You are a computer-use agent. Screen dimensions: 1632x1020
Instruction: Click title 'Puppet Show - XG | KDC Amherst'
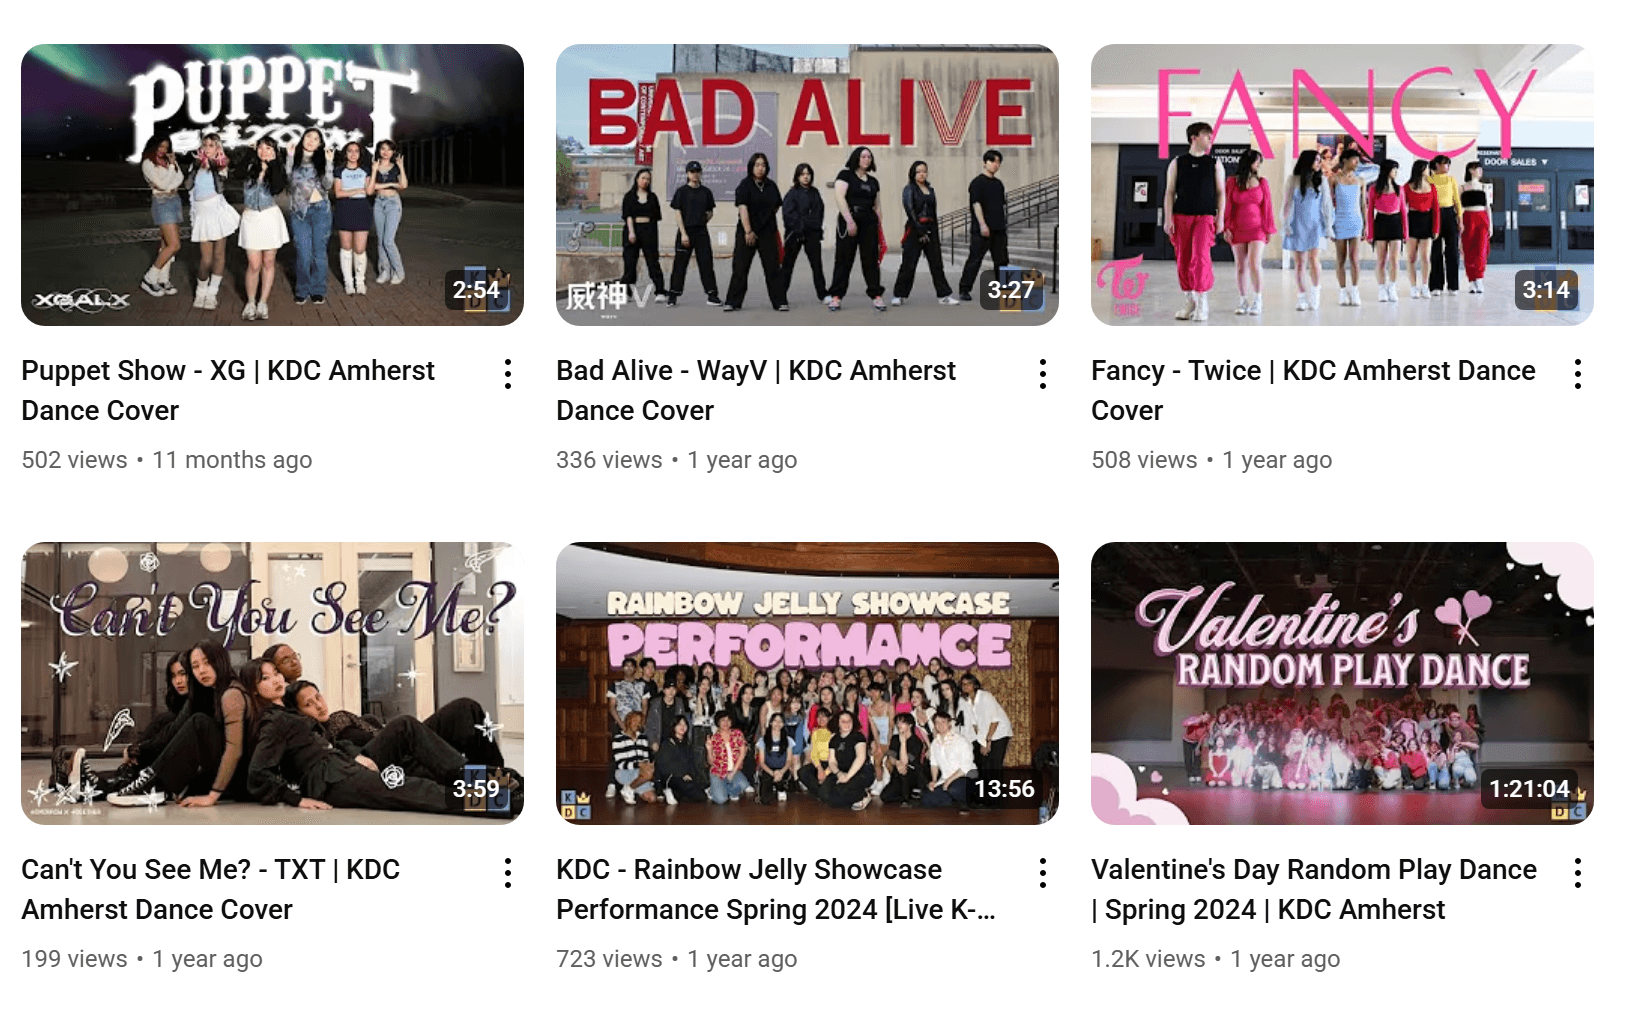point(228,371)
